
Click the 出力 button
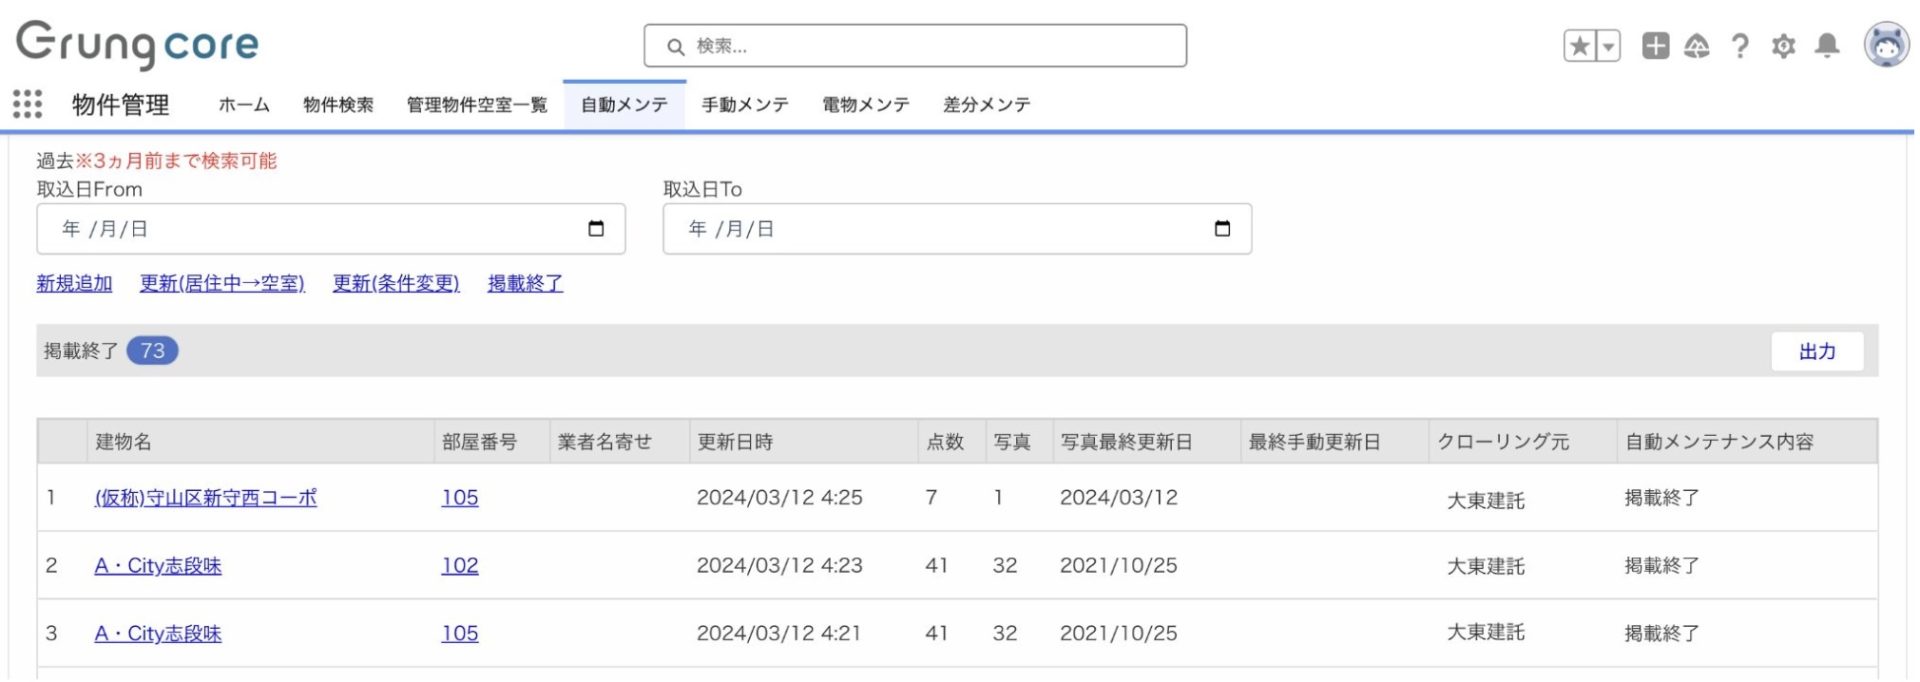[1816, 352]
